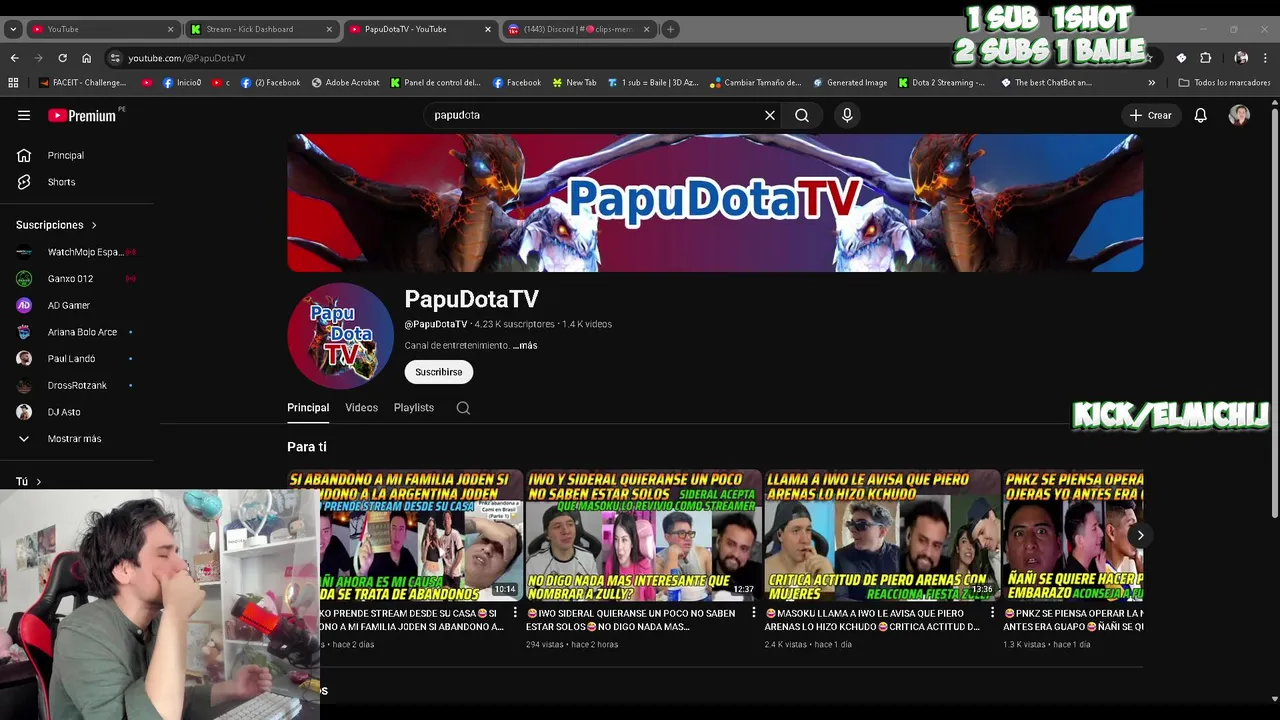Open the 12:37 IWO Sideral video thumbnail
Image resolution: width=1280 pixels, height=720 pixels.
click(x=642, y=535)
